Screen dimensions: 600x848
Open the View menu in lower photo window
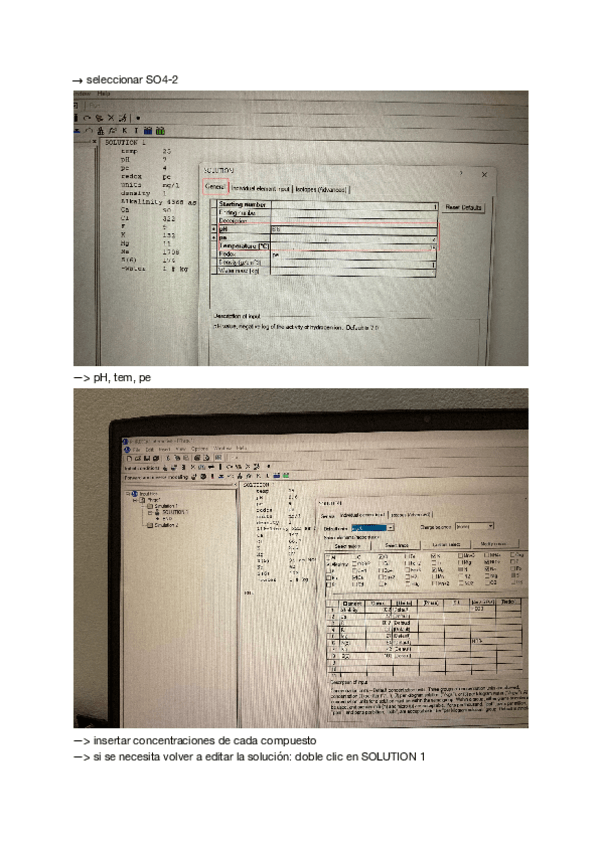click(x=180, y=449)
